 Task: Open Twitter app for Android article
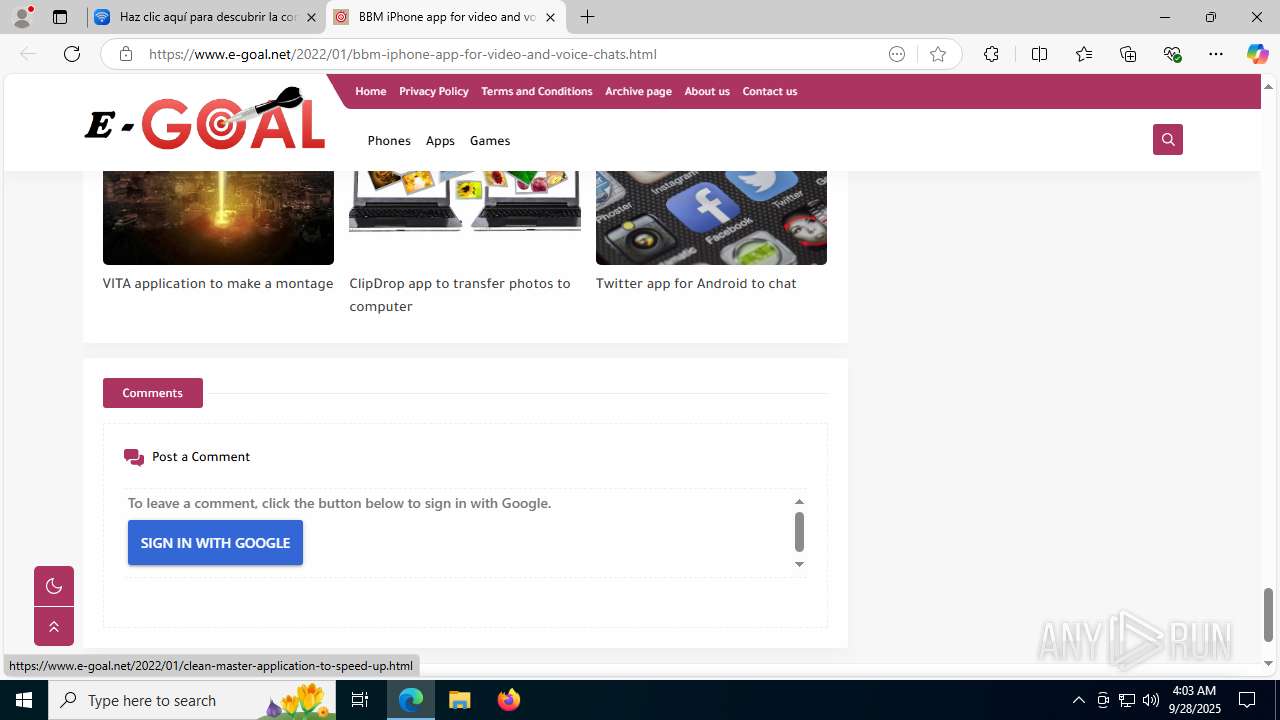[x=696, y=283]
